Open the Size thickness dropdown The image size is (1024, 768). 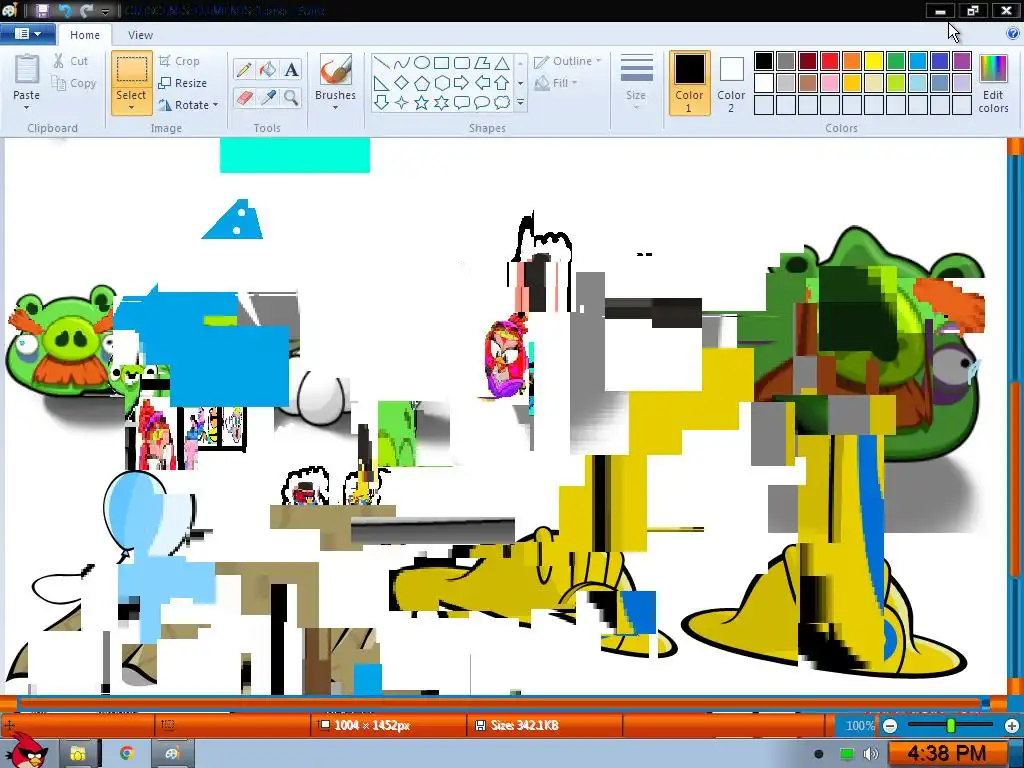click(x=636, y=82)
